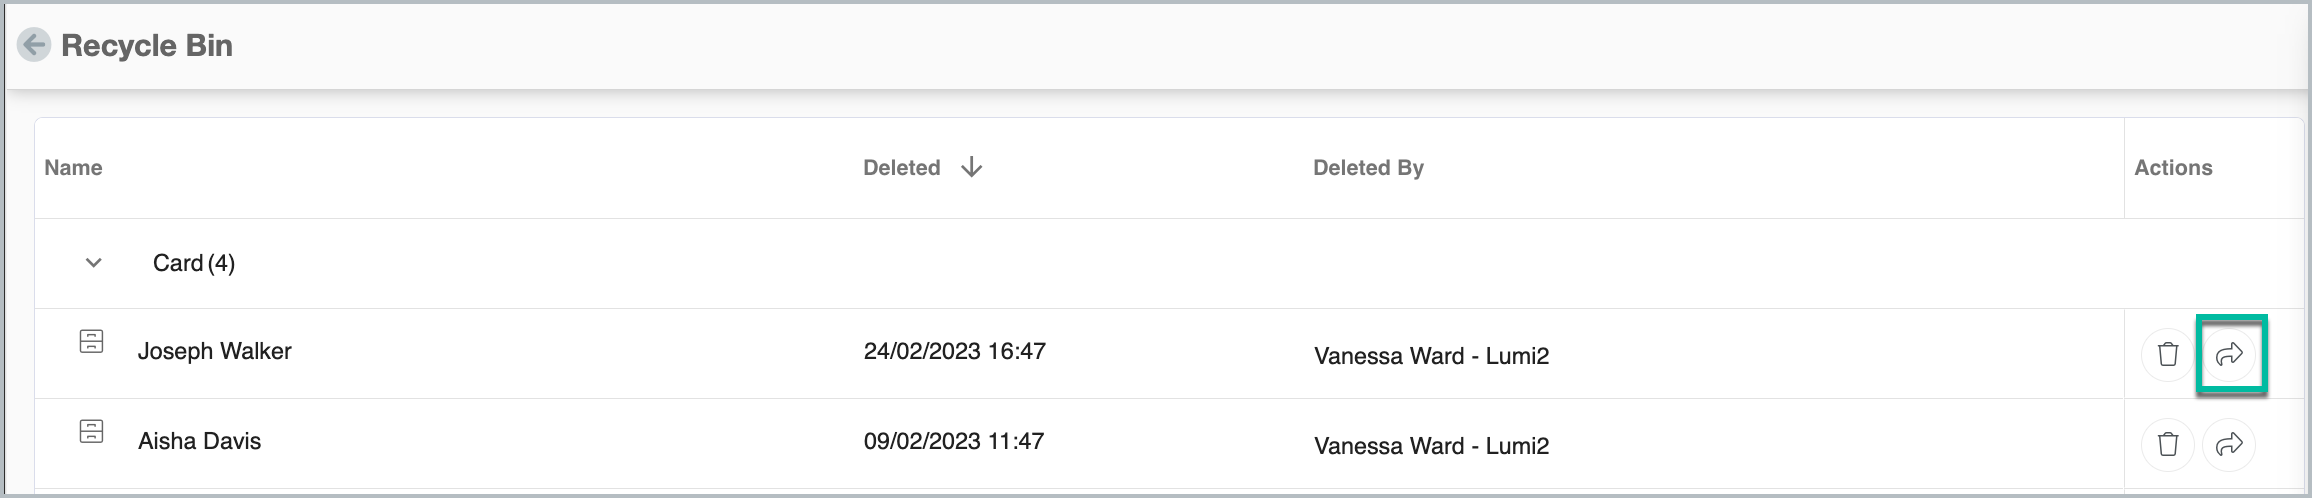Sort by the Deleted By column header
This screenshot has width=2312, height=498.
tap(1368, 168)
